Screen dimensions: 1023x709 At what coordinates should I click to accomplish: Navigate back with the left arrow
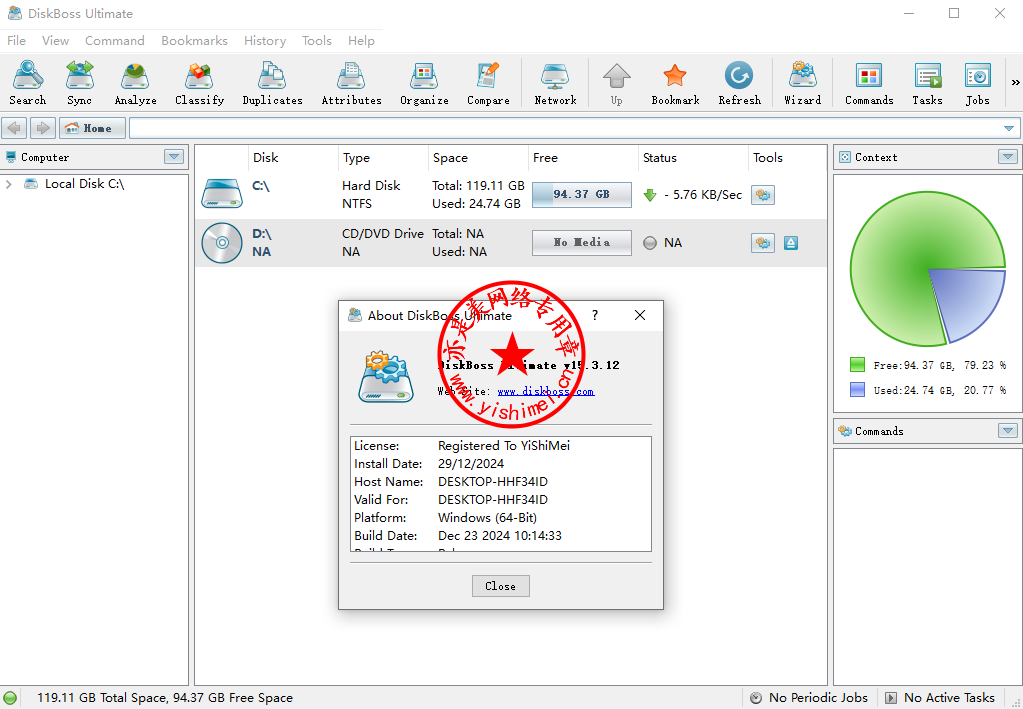pyautogui.click(x=14, y=128)
